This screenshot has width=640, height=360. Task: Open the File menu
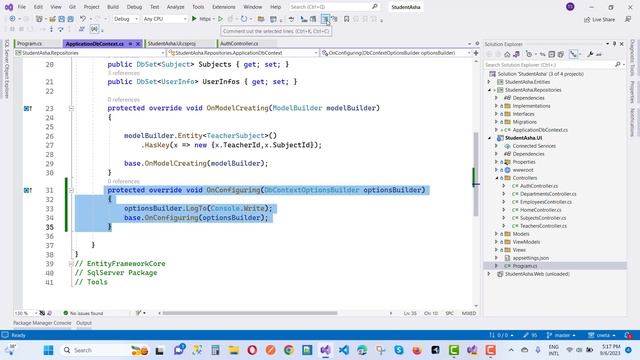tap(22, 7)
